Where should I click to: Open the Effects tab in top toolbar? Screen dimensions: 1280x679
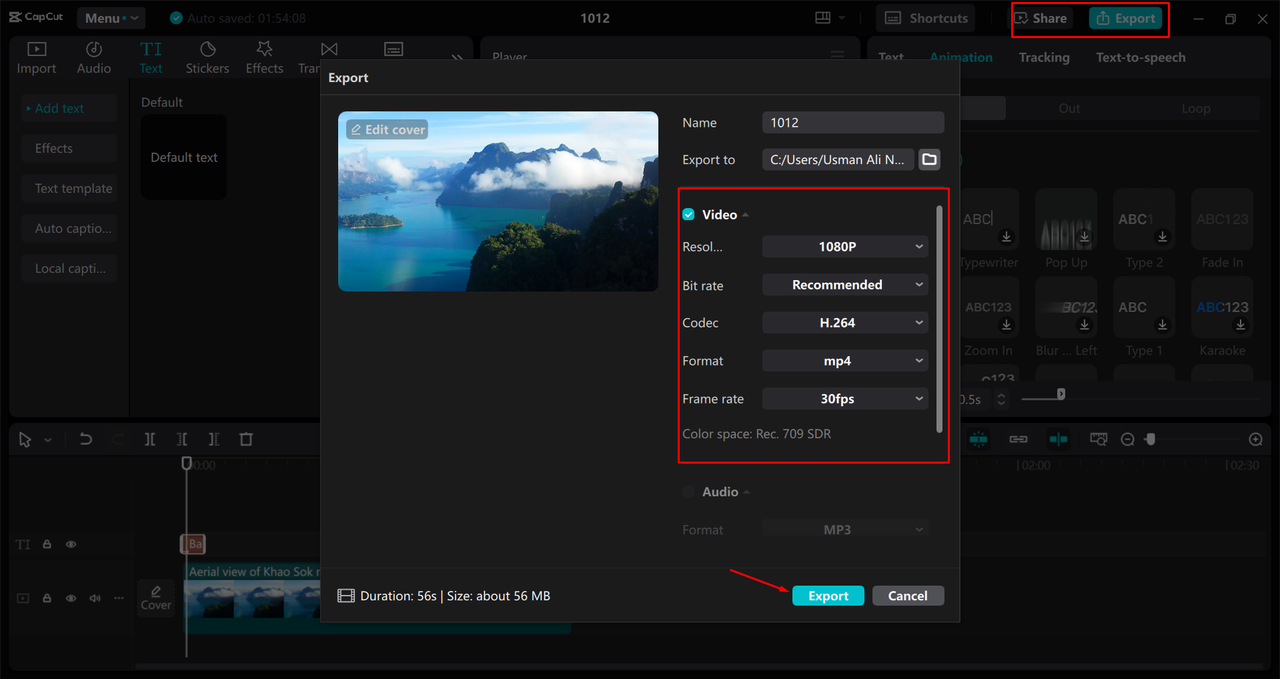pyautogui.click(x=264, y=58)
